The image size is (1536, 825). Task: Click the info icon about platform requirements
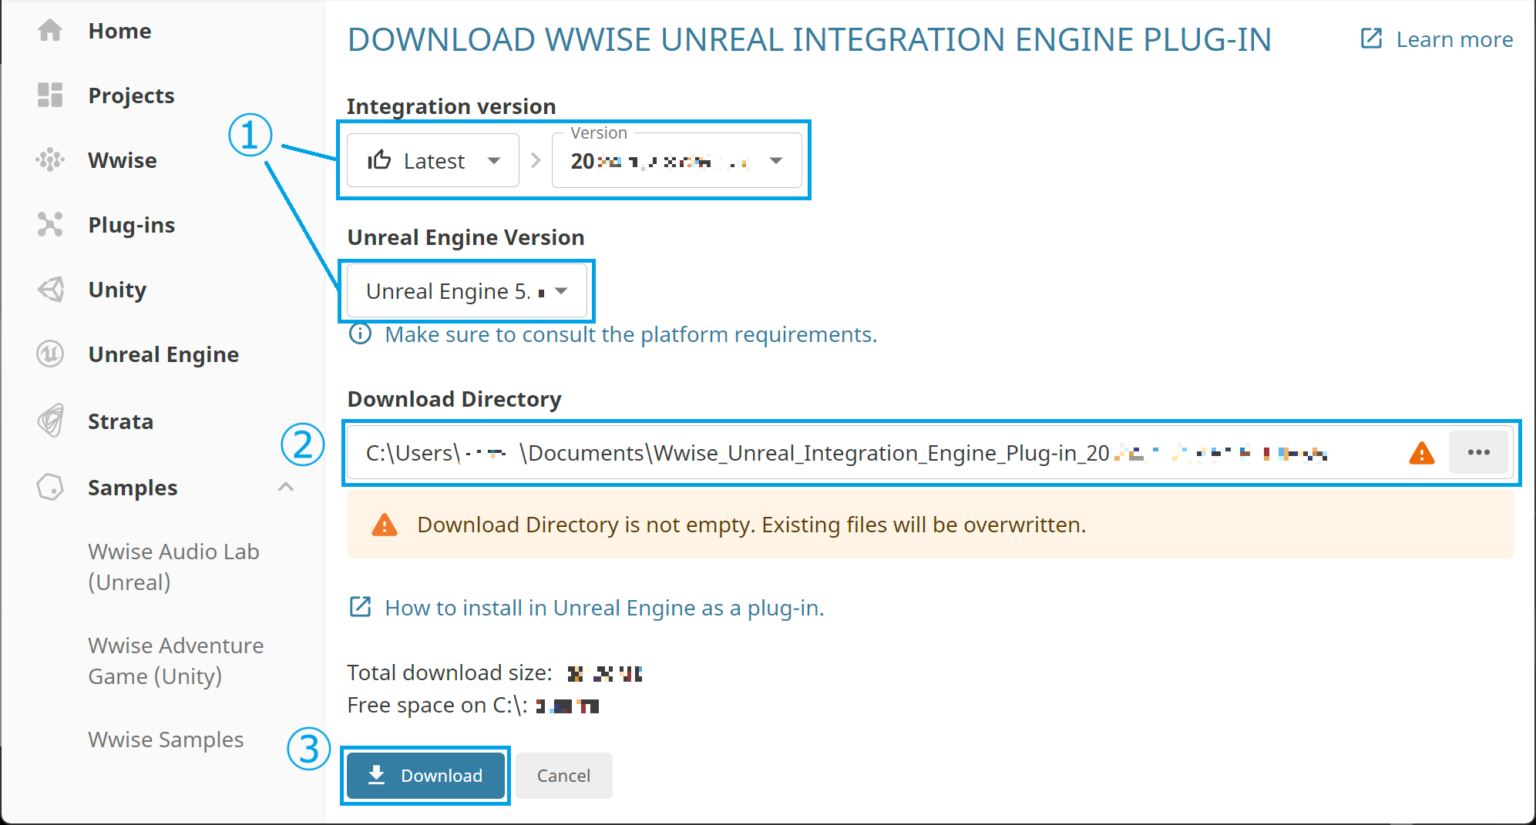(360, 333)
